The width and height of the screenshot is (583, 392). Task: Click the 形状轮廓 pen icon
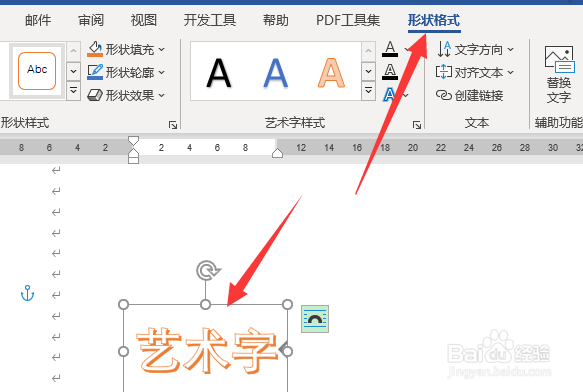[95, 72]
